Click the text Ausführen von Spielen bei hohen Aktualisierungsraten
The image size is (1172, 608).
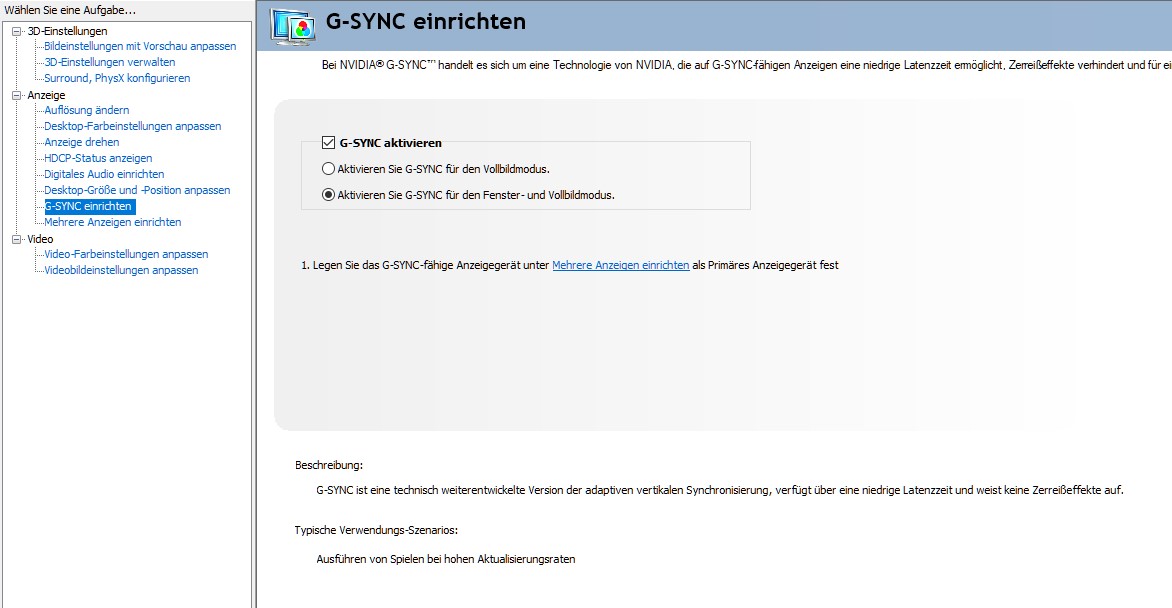[445, 559]
